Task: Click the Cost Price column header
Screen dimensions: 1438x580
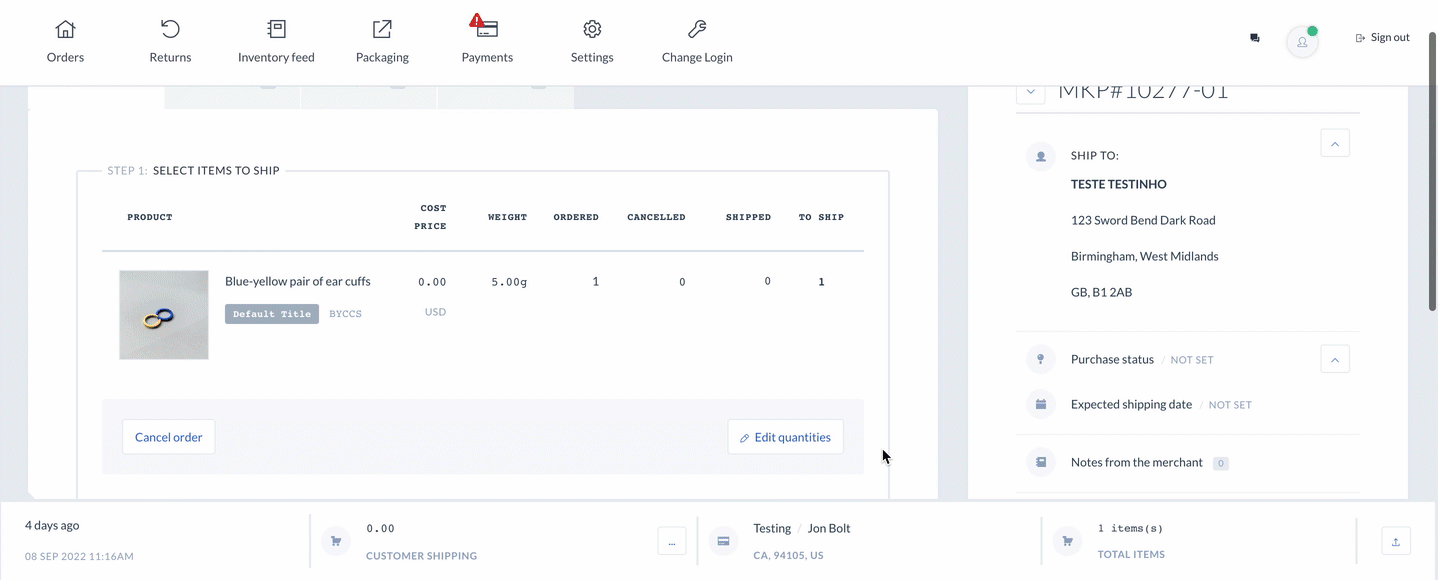Action: pos(432,217)
